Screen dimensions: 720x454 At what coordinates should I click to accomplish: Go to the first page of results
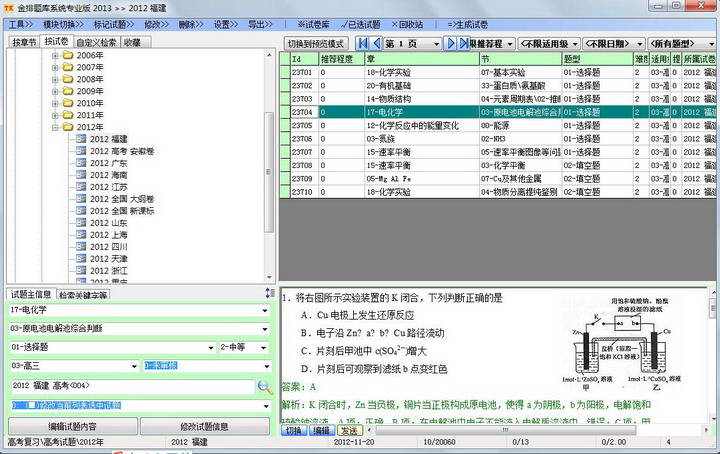pos(363,44)
